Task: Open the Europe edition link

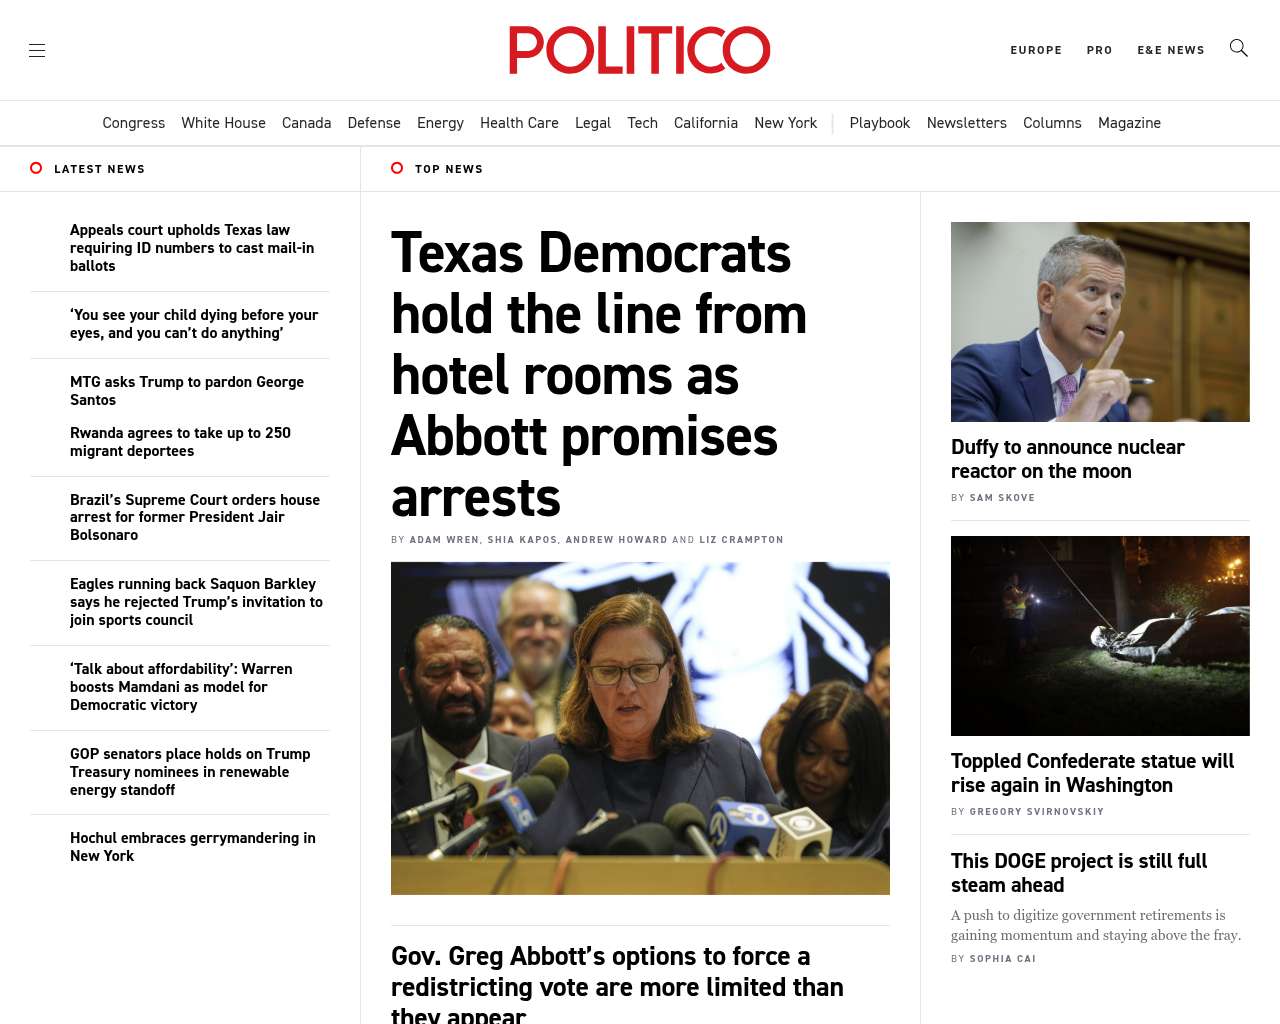Action: click(1036, 50)
